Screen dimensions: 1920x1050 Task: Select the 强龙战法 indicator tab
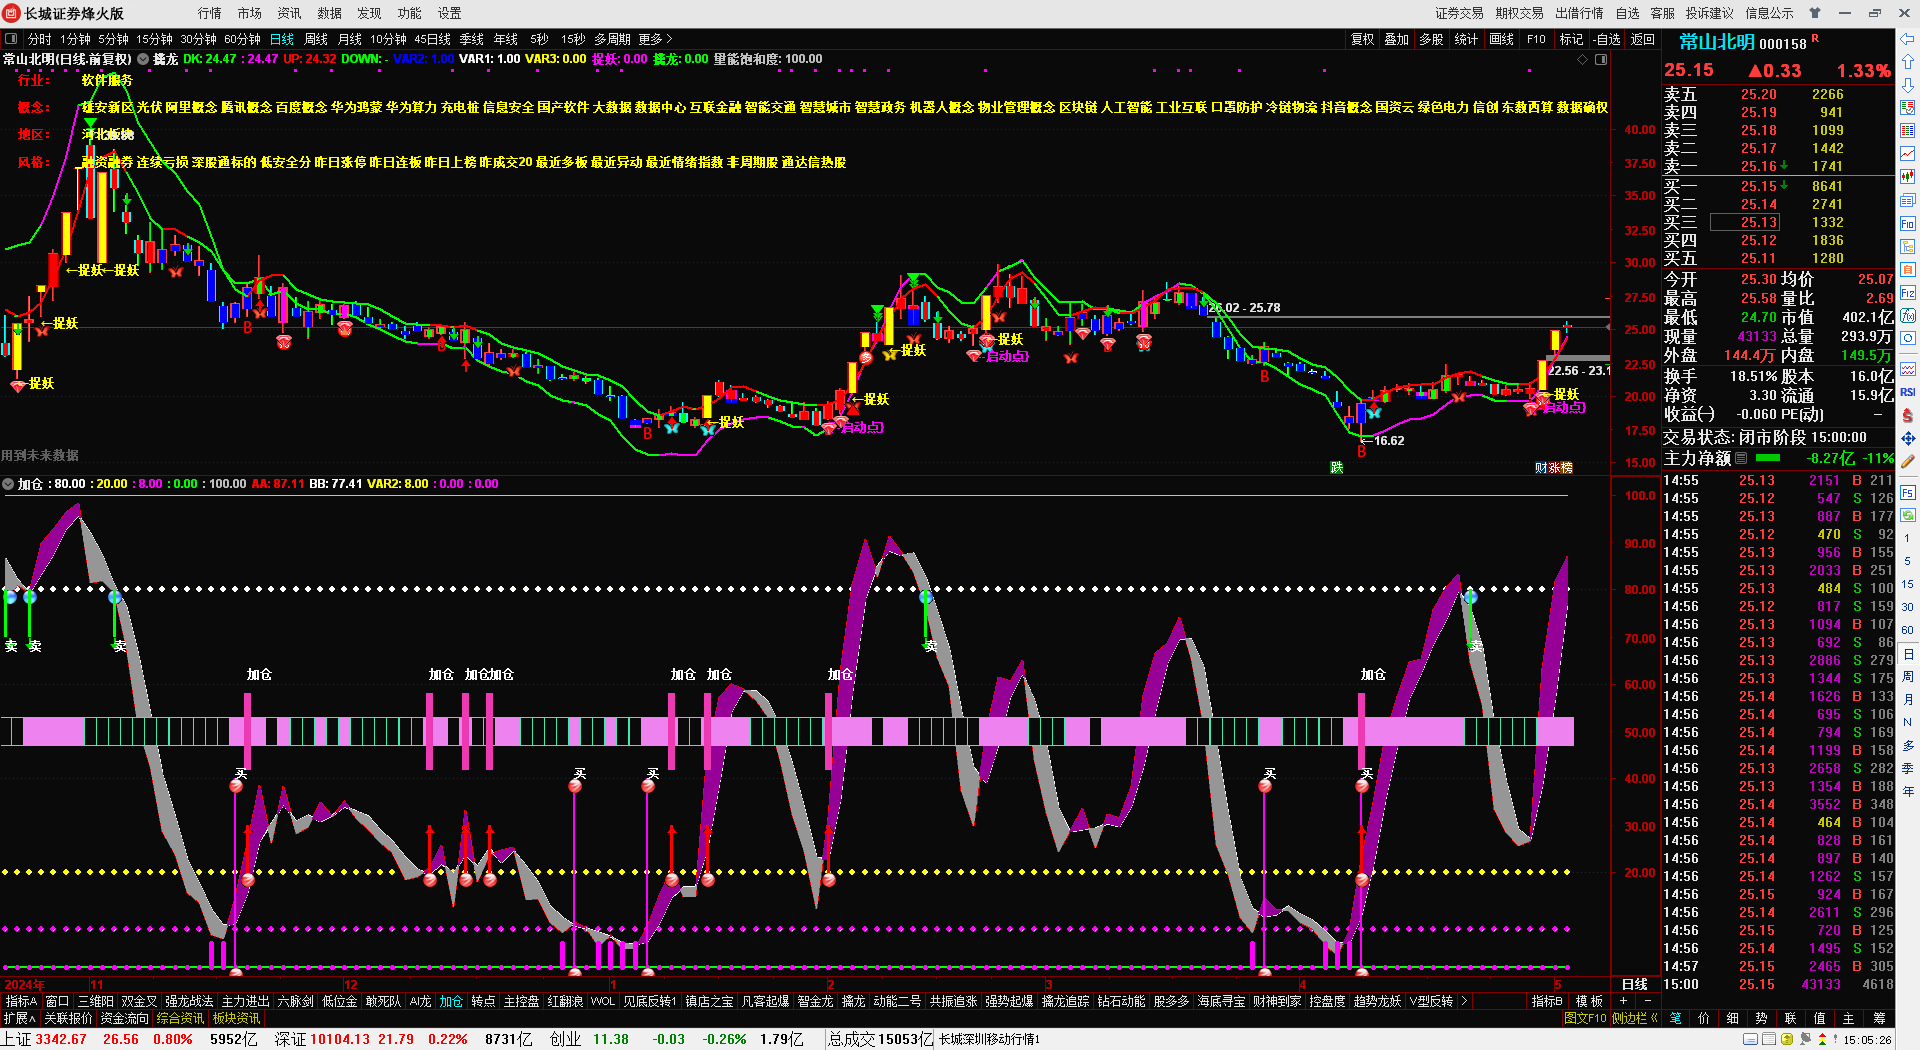click(x=189, y=1001)
